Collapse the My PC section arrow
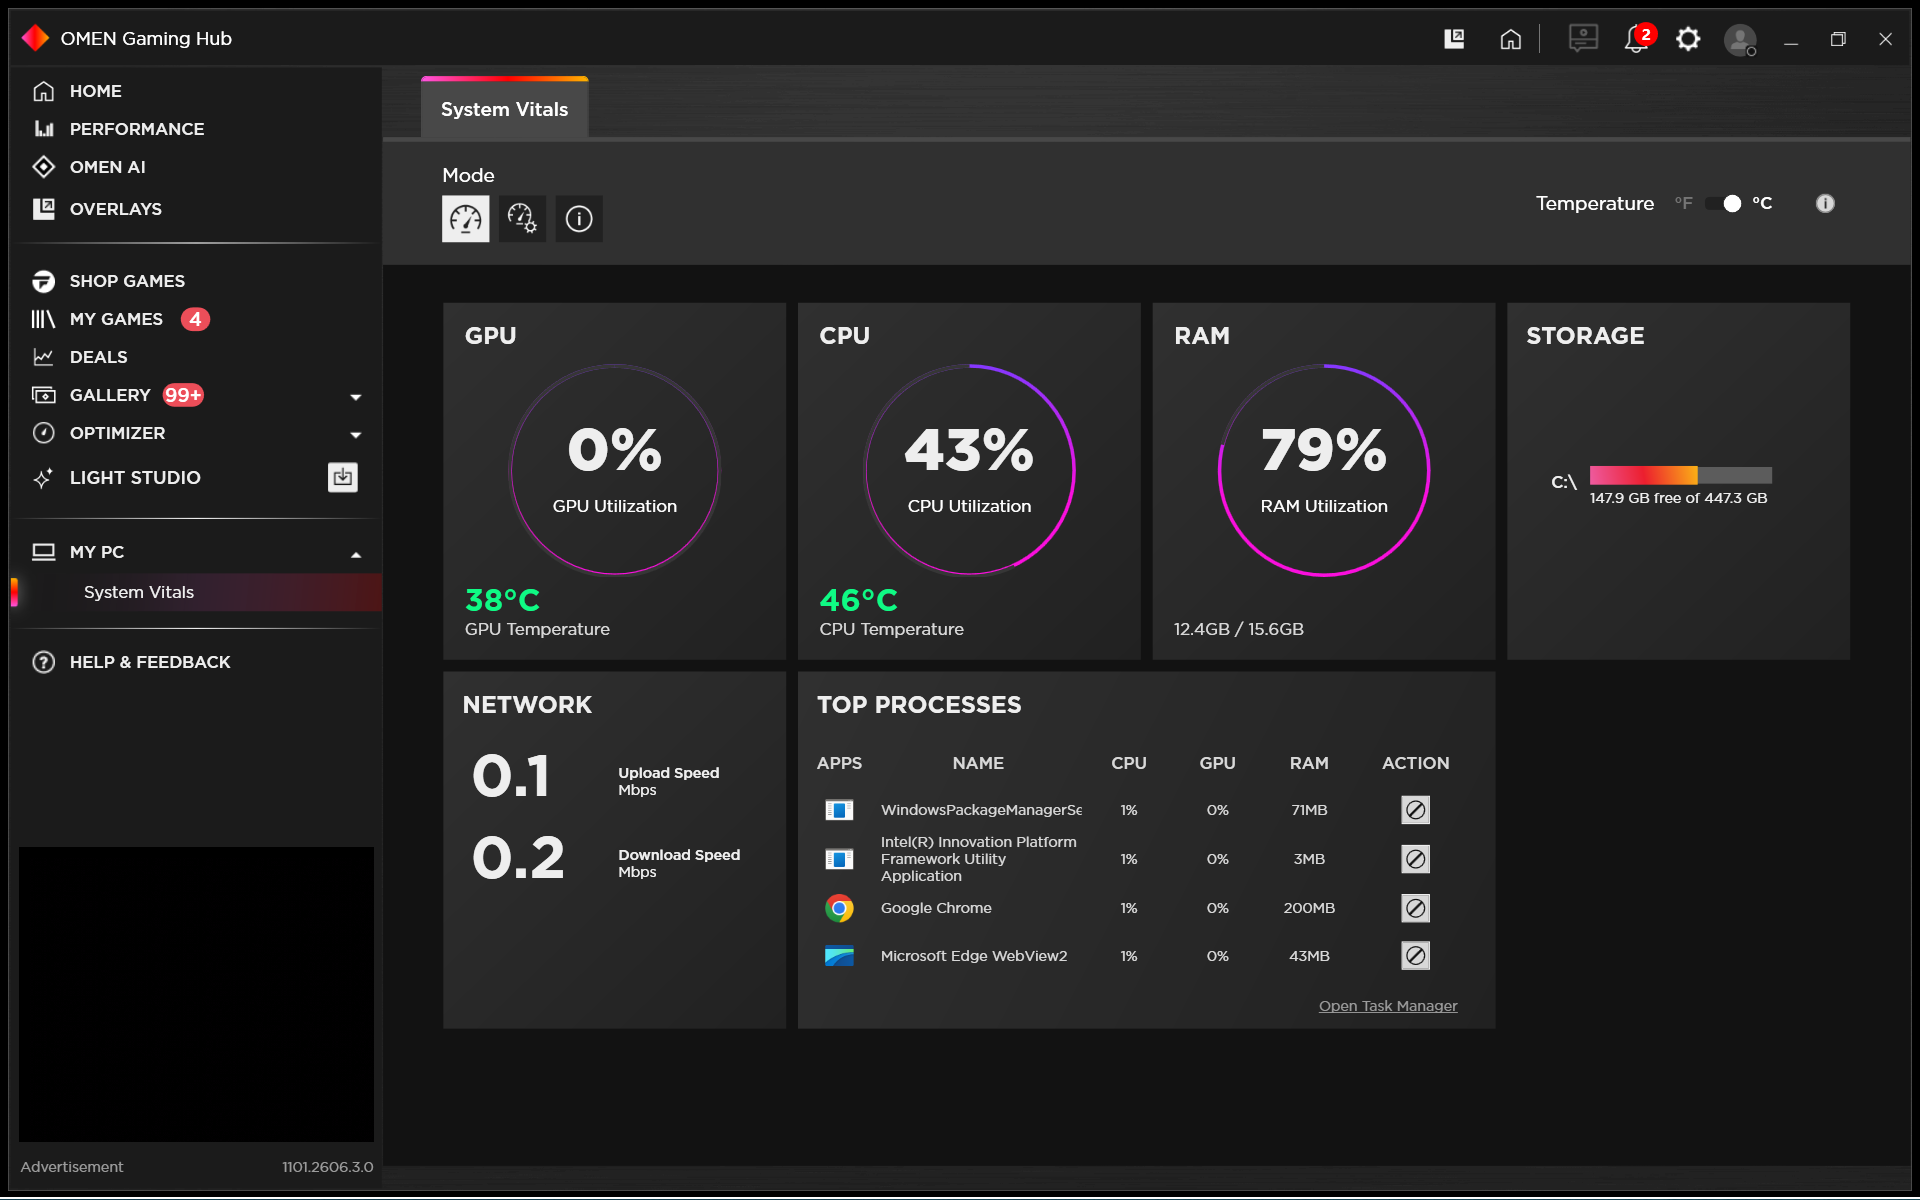Screen dimensions: 1920x1200 [356, 555]
